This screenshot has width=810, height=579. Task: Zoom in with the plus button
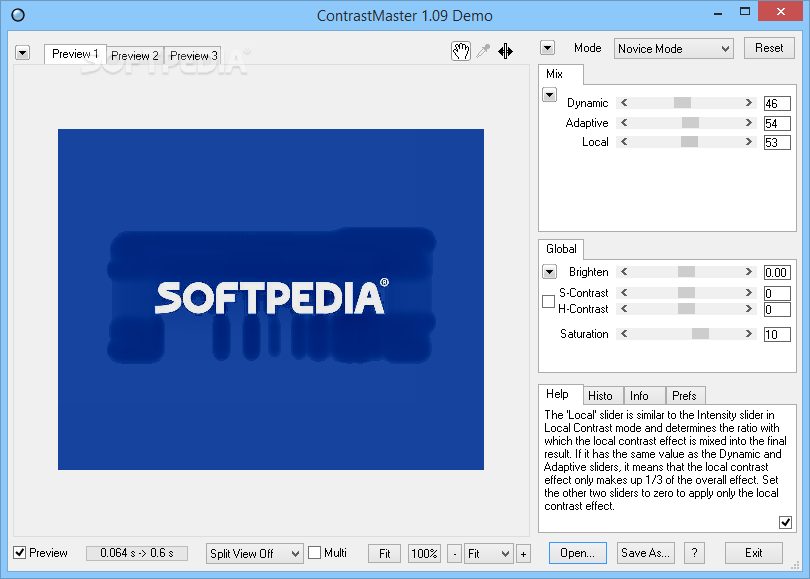523,554
